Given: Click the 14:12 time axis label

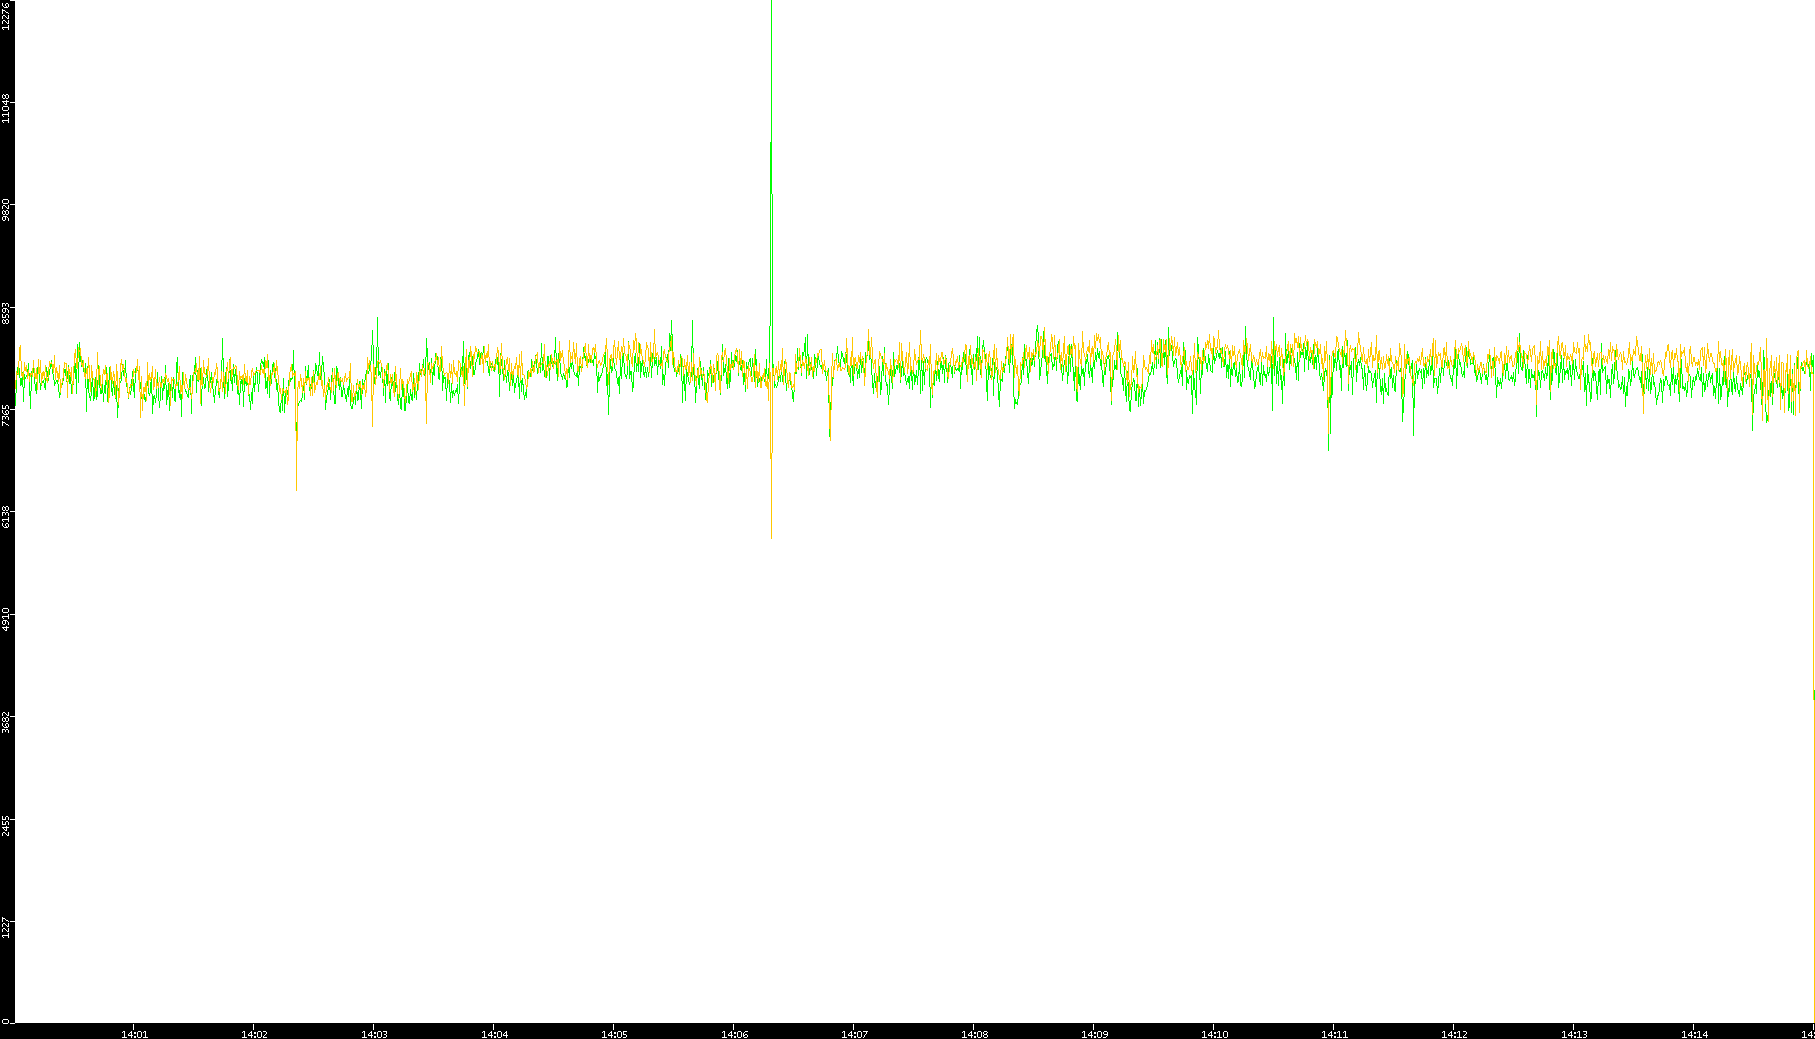Looking at the screenshot, I should pyautogui.click(x=1454, y=1033).
